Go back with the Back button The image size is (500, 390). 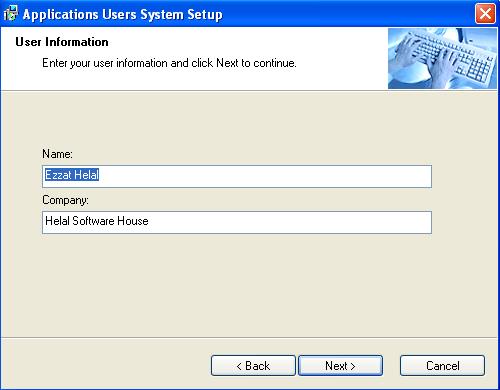click(x=253, y=366)
